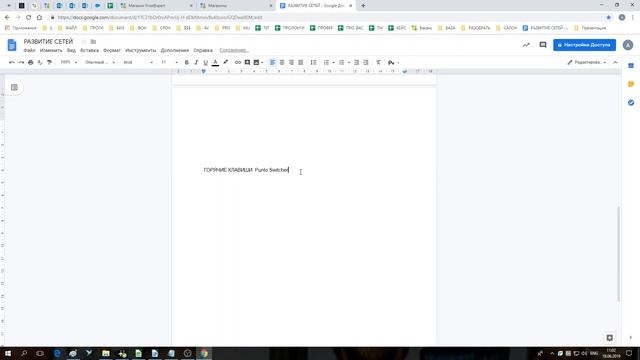Screen dimensions: 640x360
Task: Open the font size dropdown
Action: (x=169, y=62)
